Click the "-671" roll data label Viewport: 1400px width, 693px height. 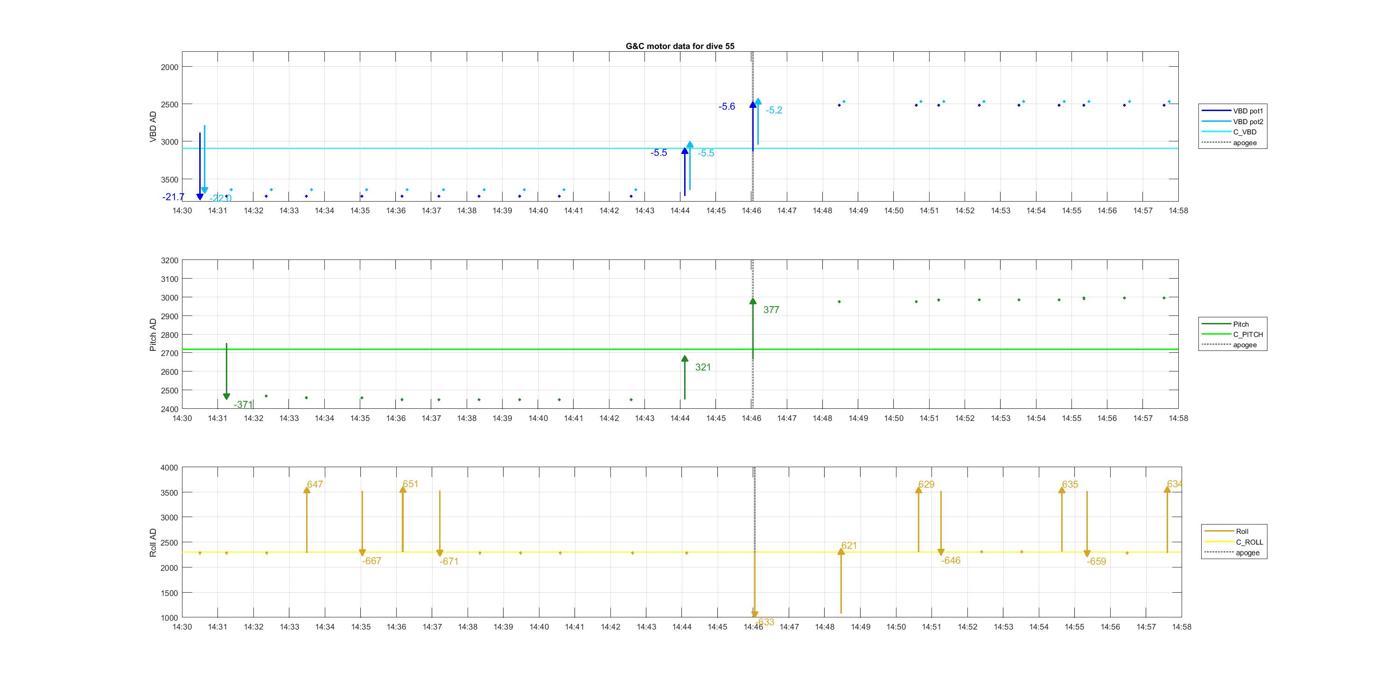click(449, 562)
